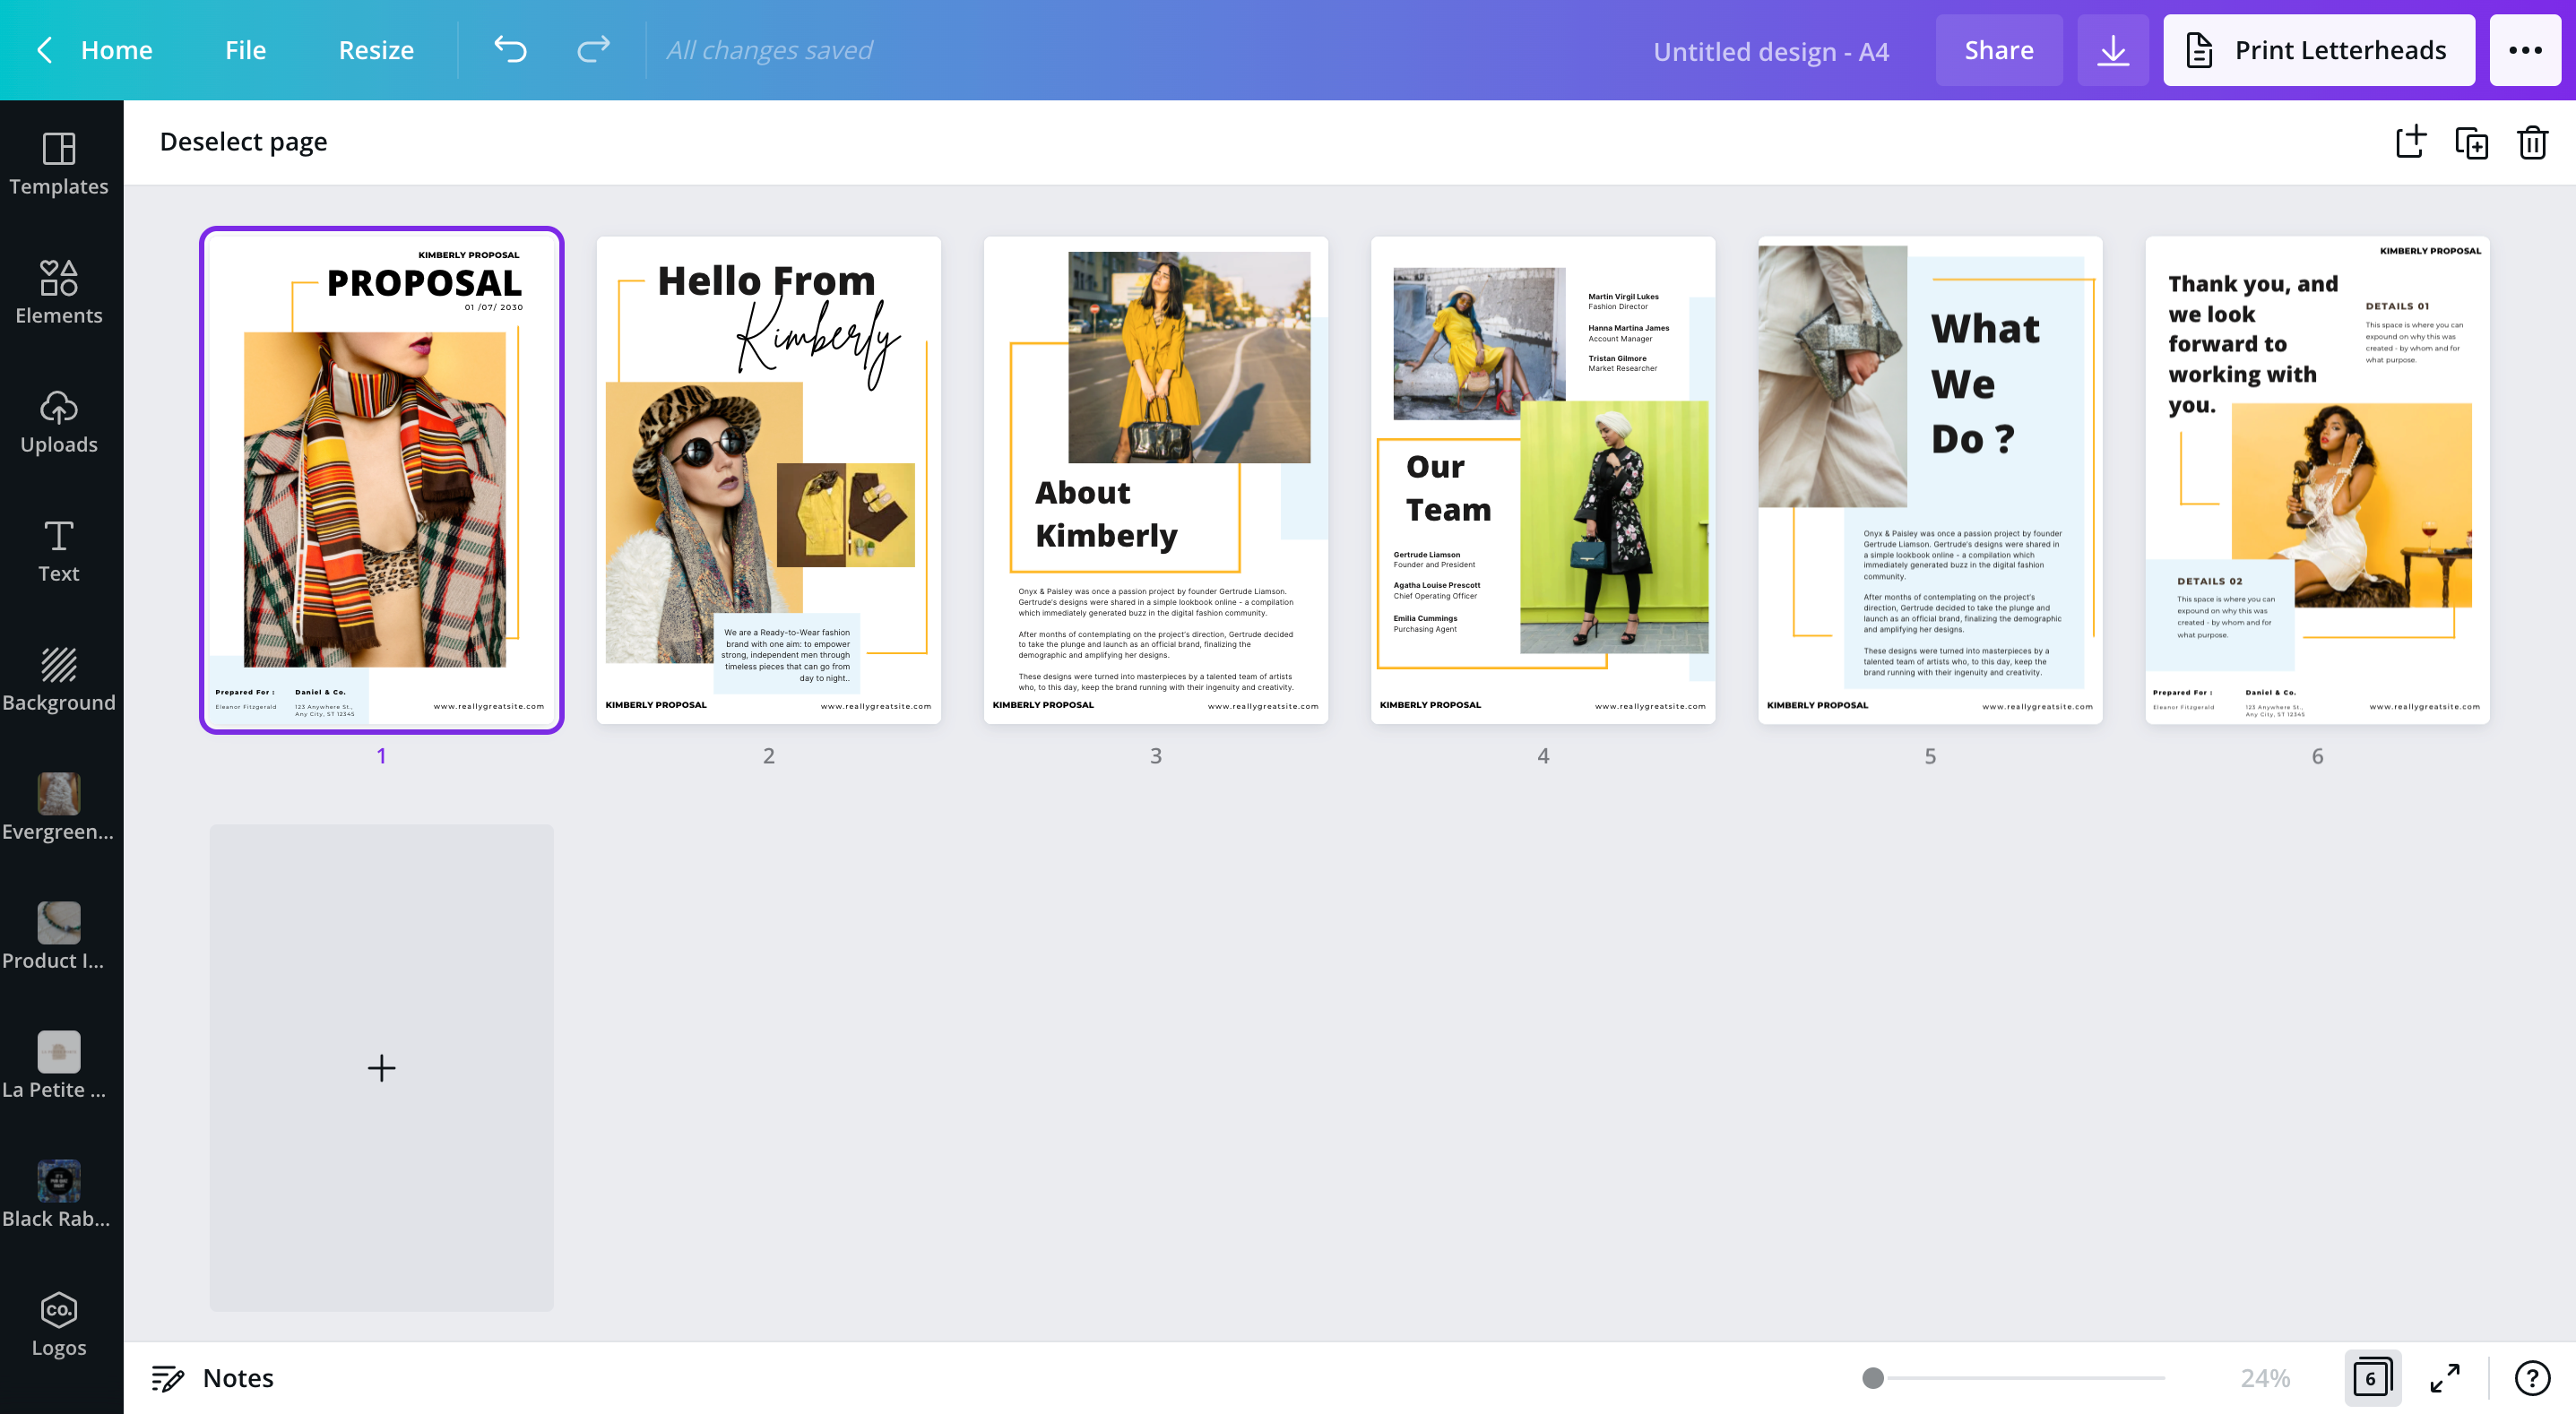Duplicate the selected page
2576x1414 pixels.
(2471, 143)
